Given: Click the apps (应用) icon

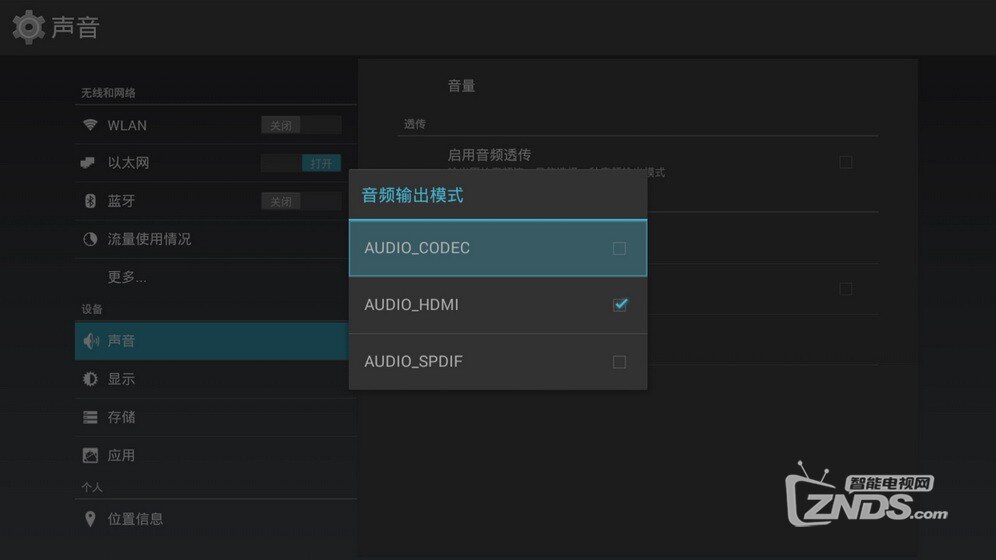Looking at the screenshot, I should pyautogui.click(x=90, y=455).
